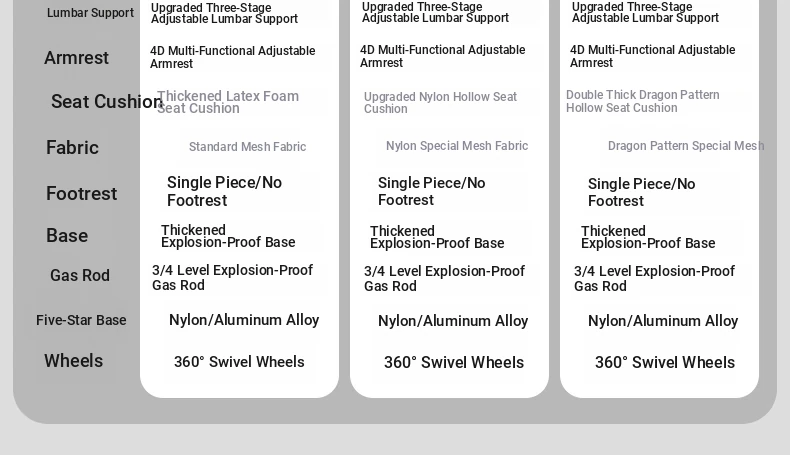Click the Base row label

point(67,235)
